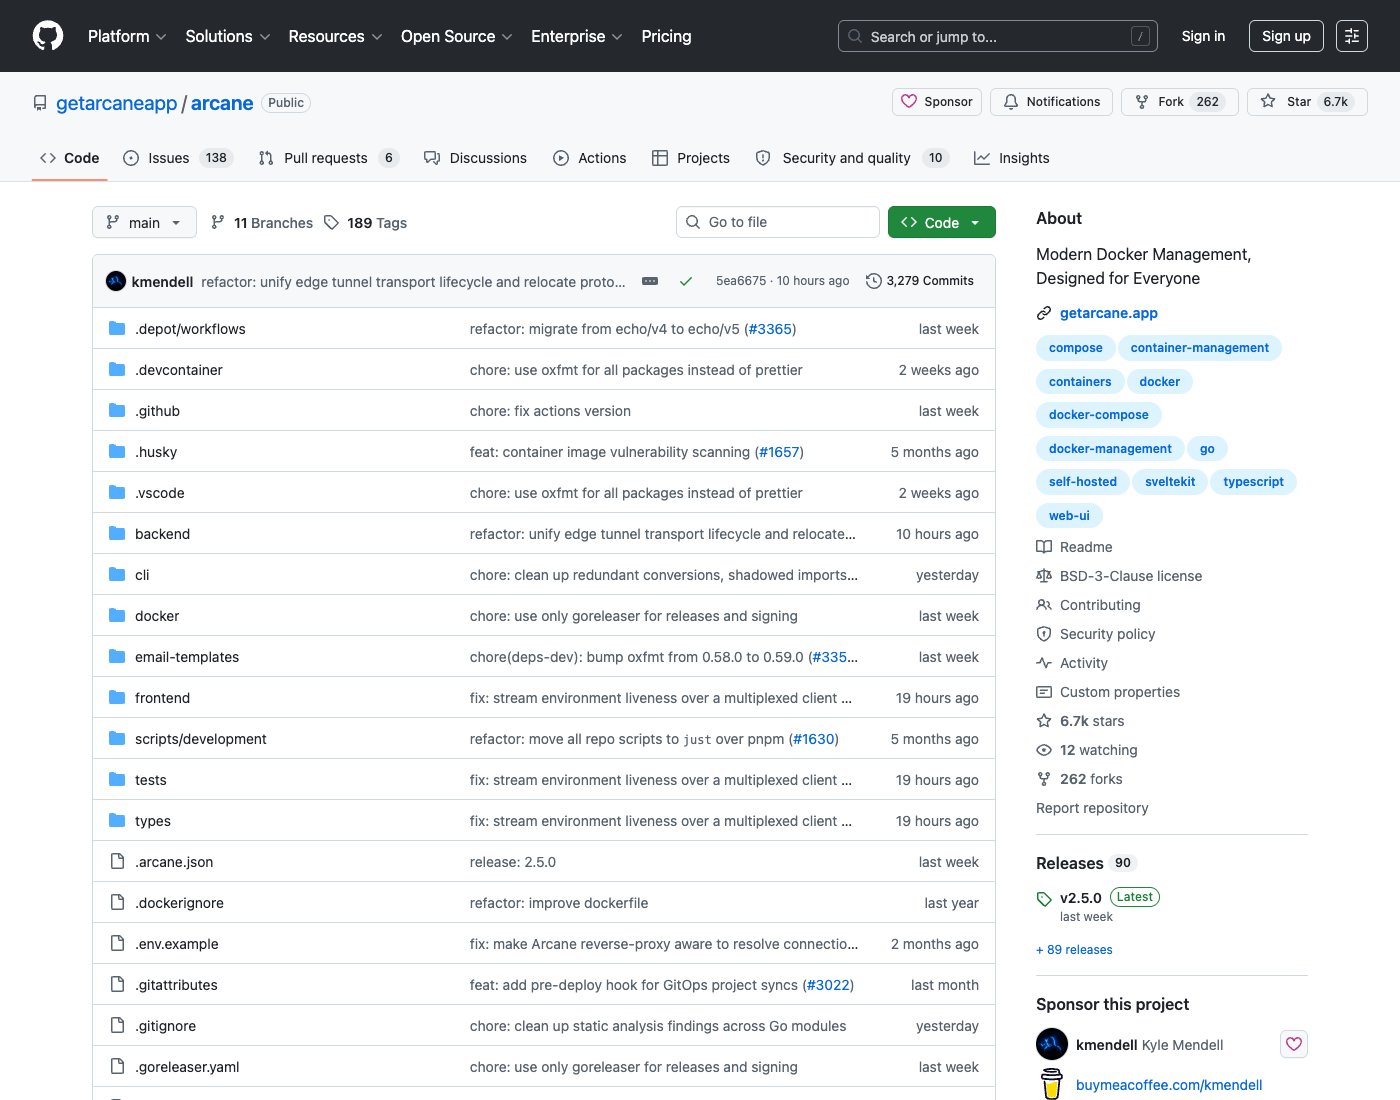Open the Notifications button
This screenshot has width=1400, height=1100.
point(1051,102)
